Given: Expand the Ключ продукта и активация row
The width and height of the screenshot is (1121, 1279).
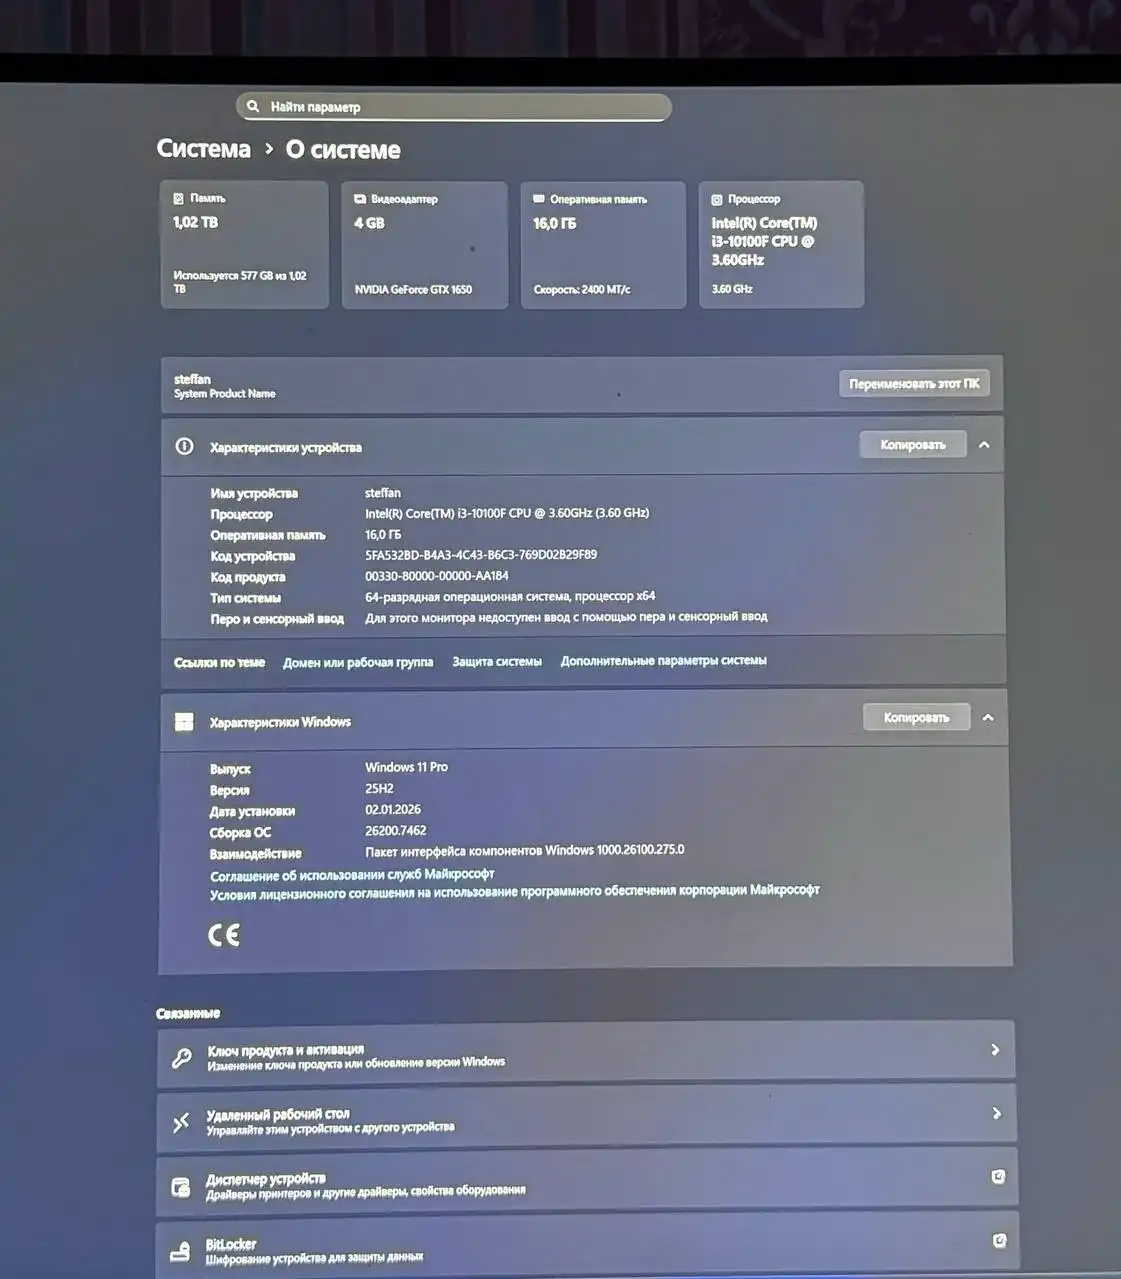Looking at the screenshot, I should [x=994, y=1049].
